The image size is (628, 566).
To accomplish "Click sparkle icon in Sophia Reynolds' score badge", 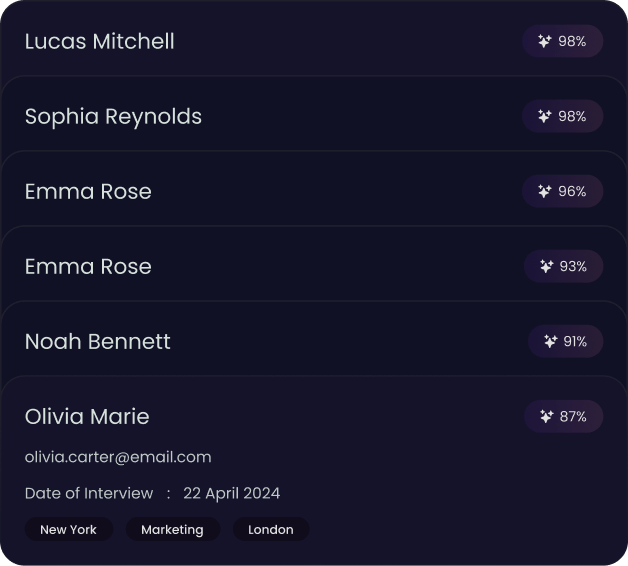I will 545,116.
